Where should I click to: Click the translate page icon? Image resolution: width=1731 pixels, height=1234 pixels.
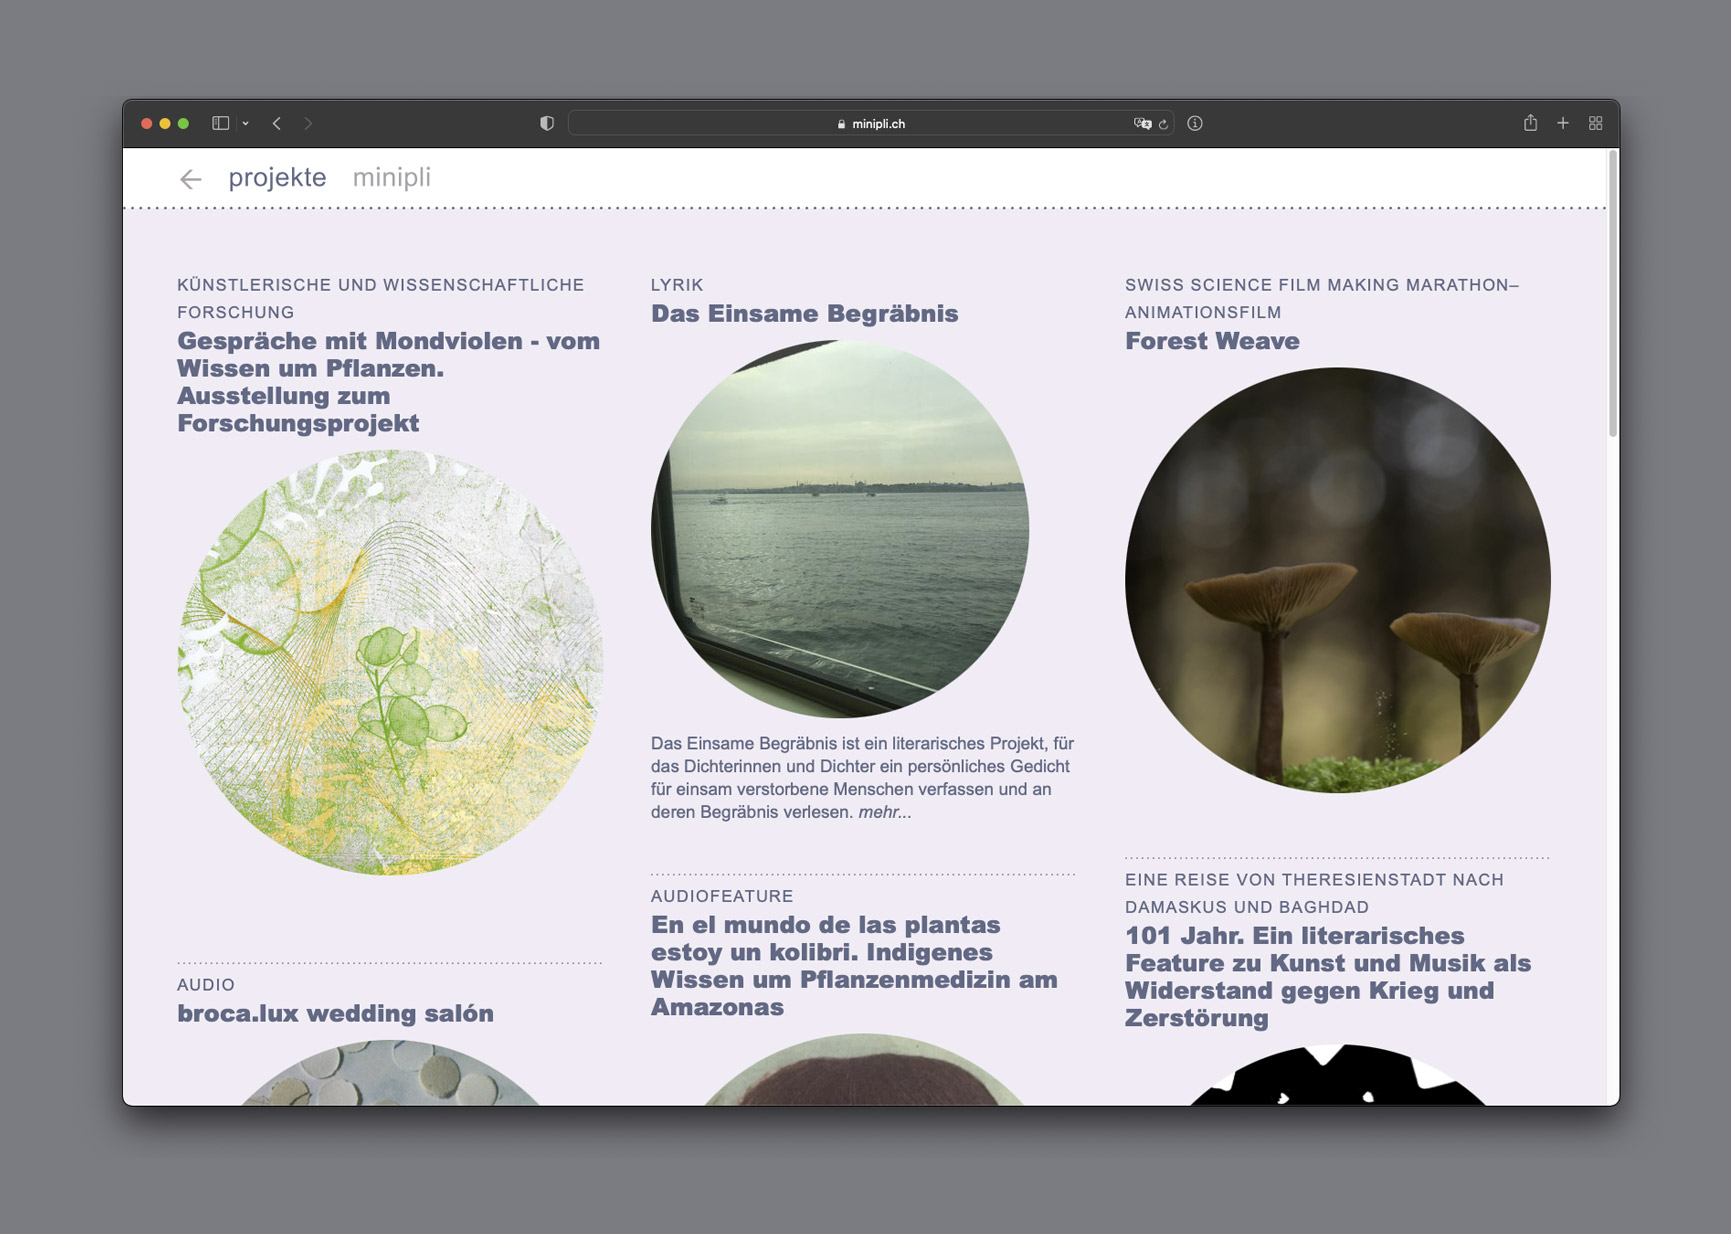click(x=1141, y=123)
